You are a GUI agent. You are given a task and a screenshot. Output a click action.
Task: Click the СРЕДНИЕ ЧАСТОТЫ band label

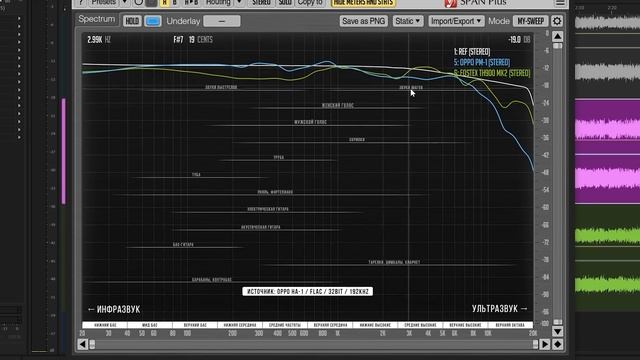pos(285,325)
